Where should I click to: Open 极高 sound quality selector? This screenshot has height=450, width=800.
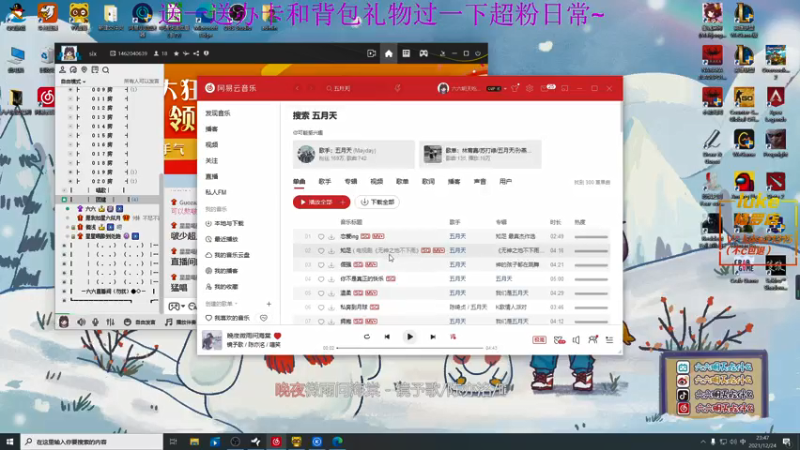[539, 340]
